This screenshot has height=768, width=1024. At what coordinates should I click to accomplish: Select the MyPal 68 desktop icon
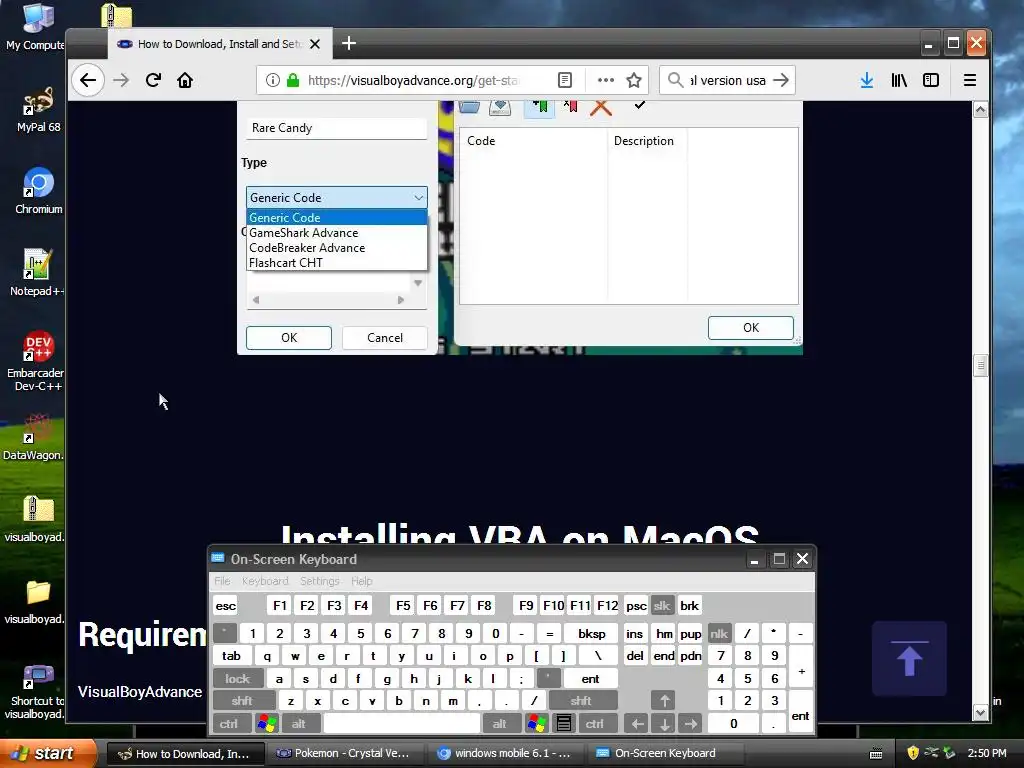tap(38, 110)
